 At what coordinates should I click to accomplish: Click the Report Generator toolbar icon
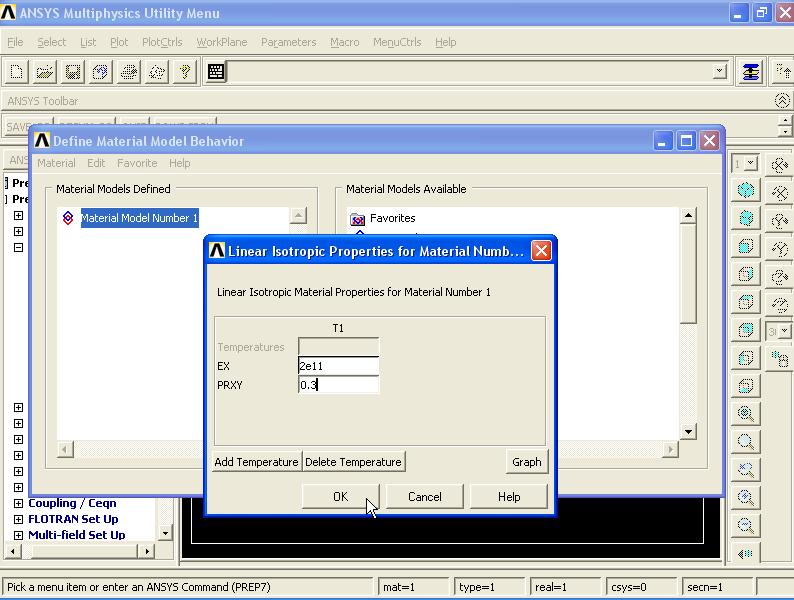pyautogui.click(x=157, y=72)
